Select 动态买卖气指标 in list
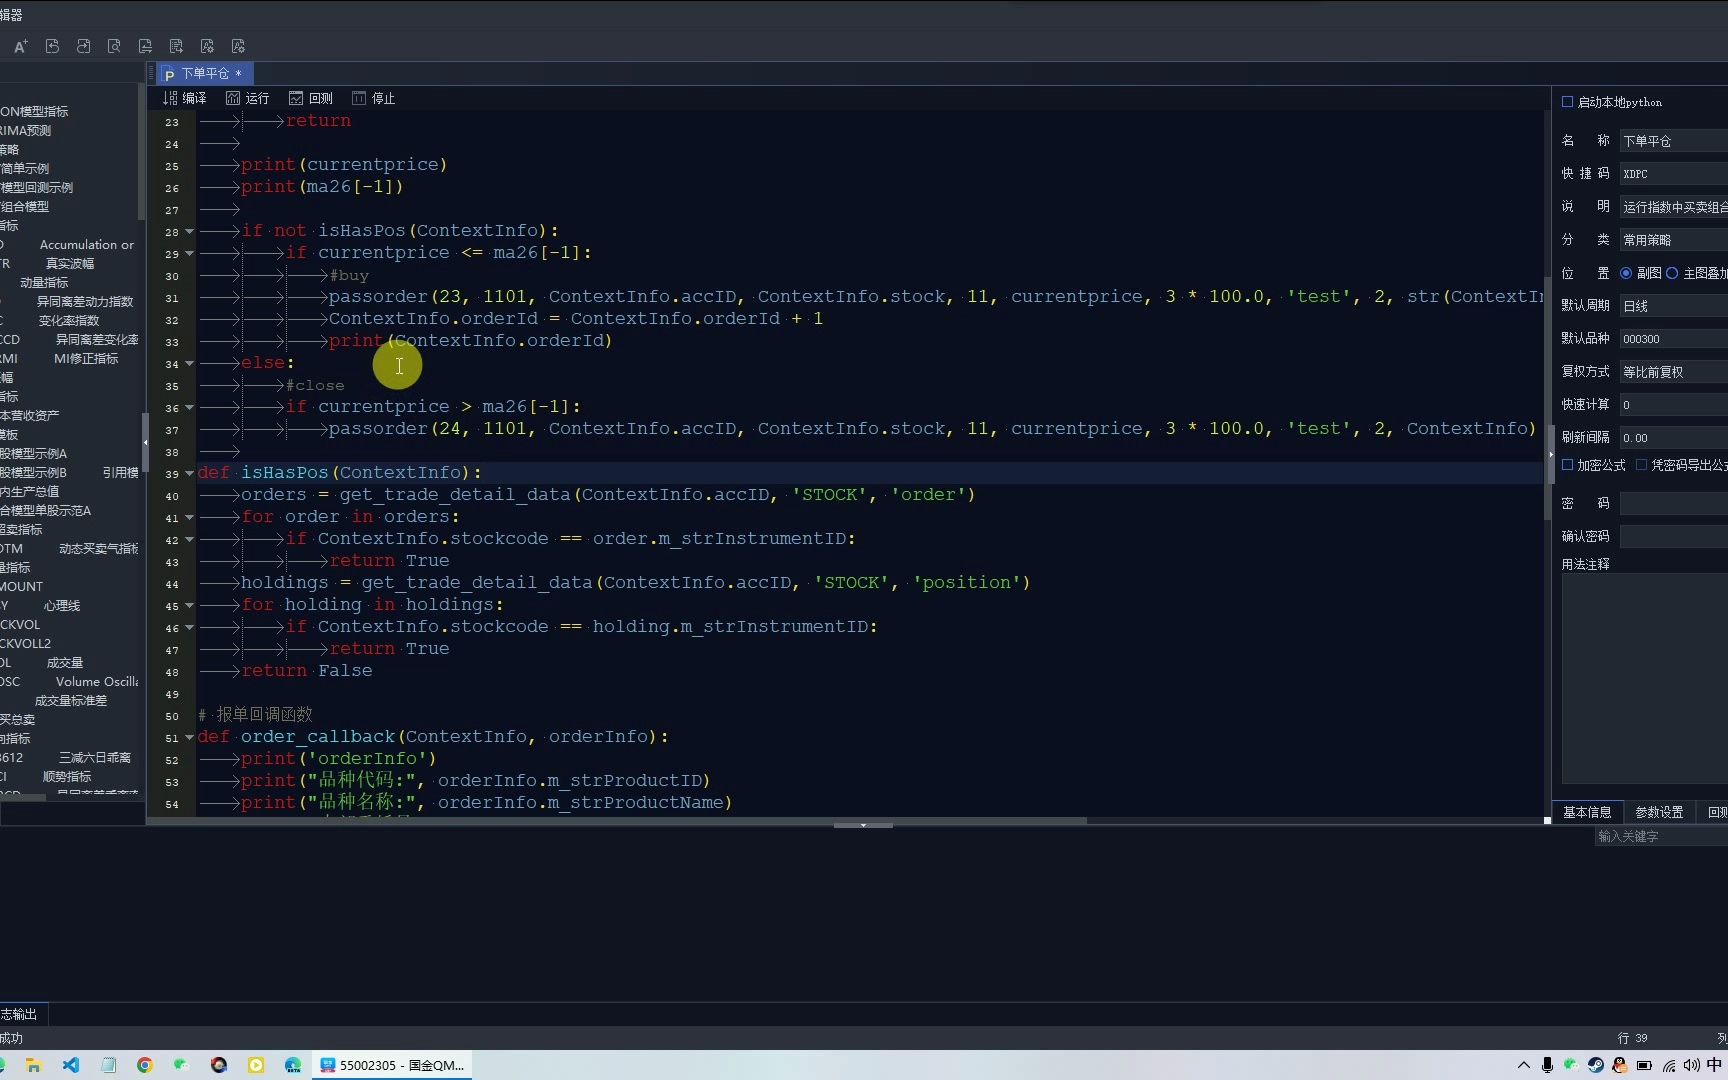 (99, 548)
